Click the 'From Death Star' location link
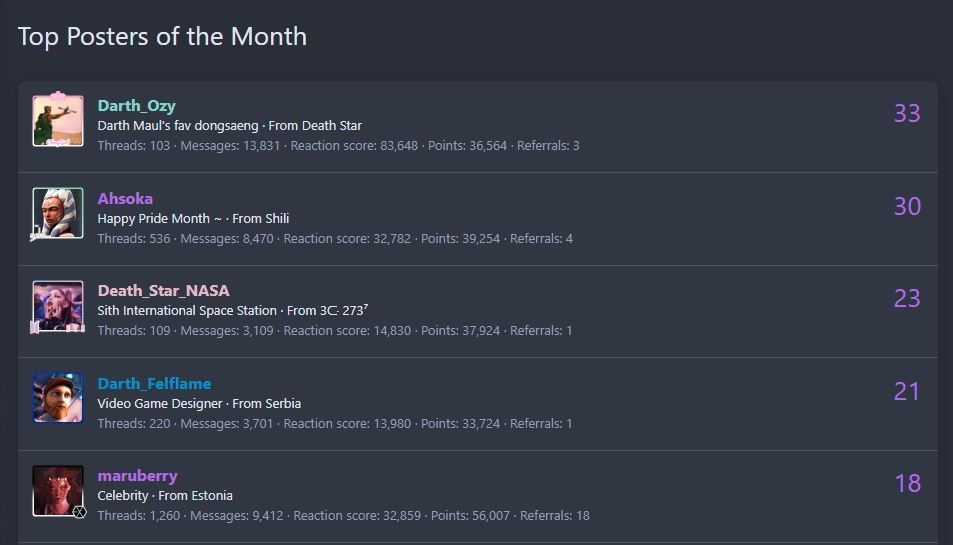 (315, 126)
